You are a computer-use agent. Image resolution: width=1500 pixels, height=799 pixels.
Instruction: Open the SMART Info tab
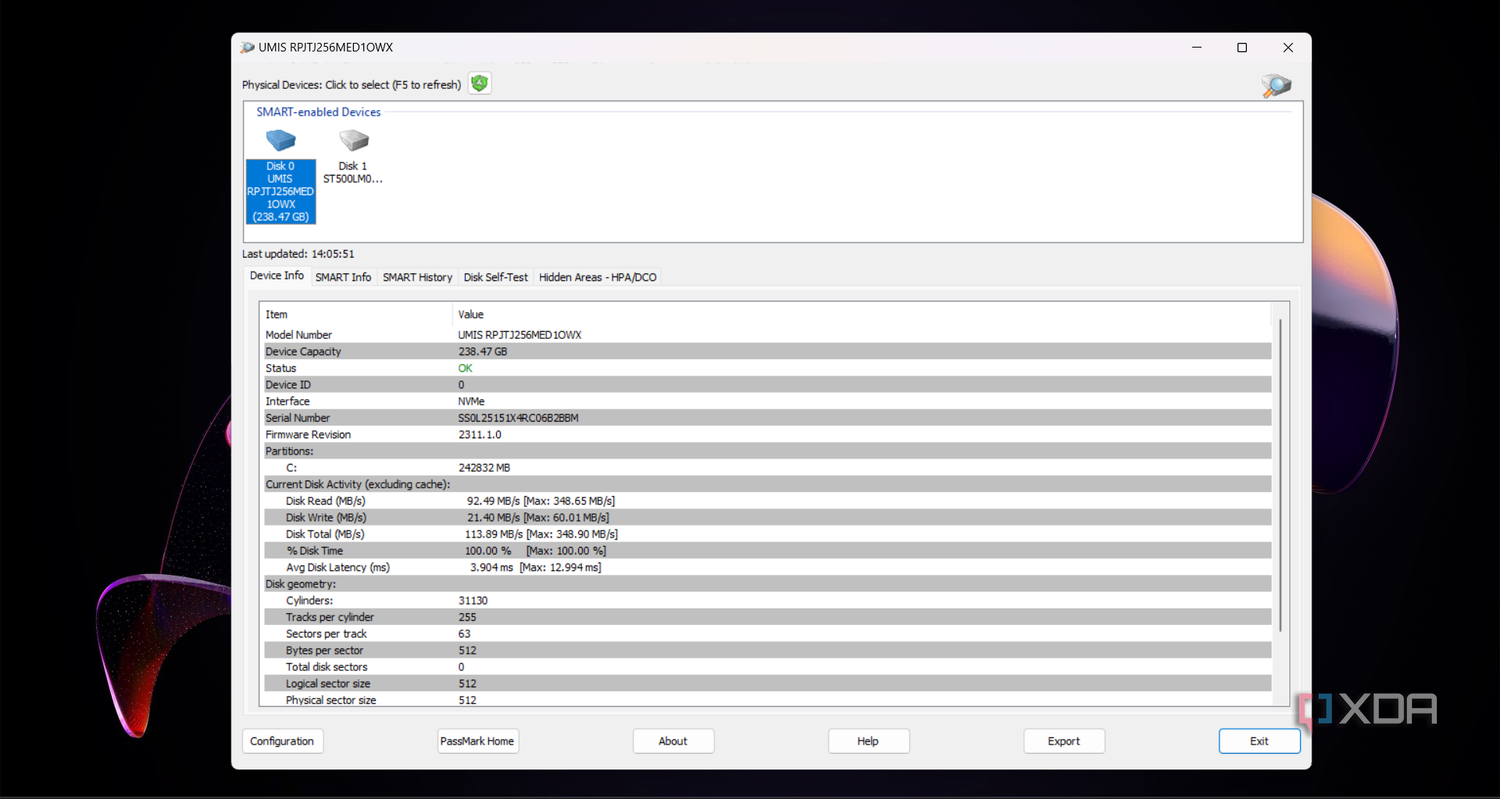(343, 277)
